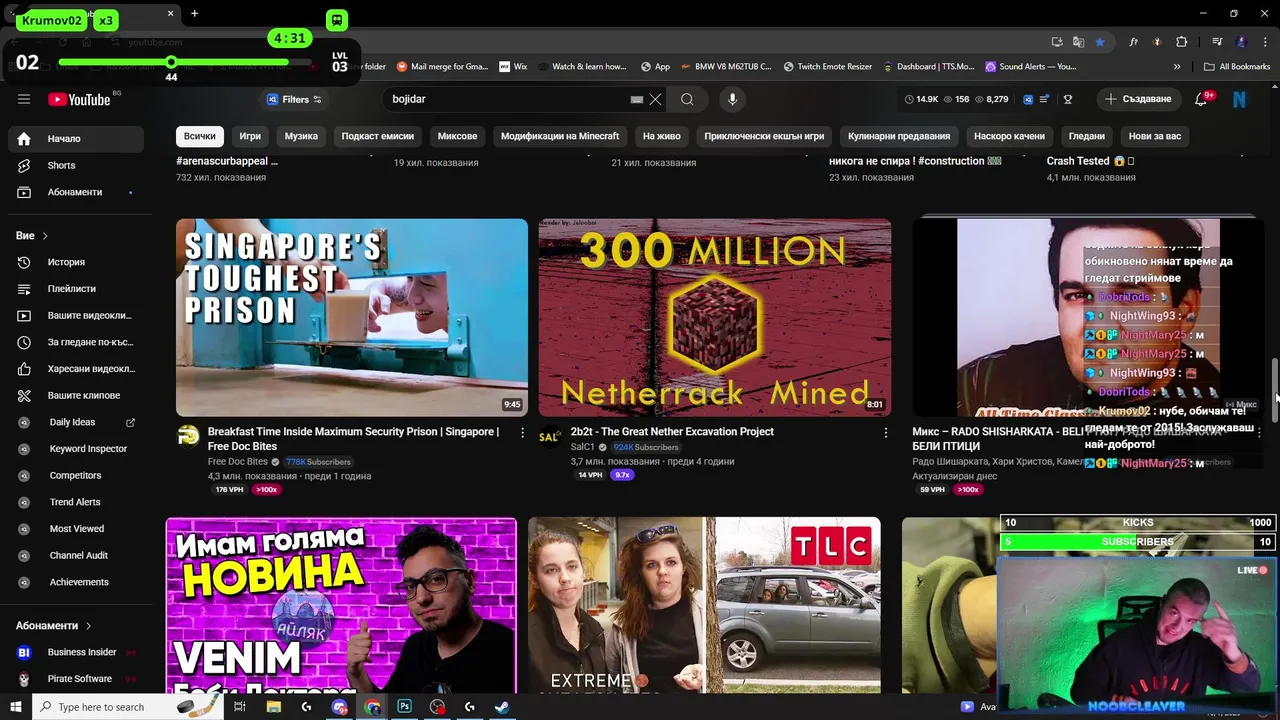Expand the Вие section chevron
The image size is (1280, 720).
(45, 236)
